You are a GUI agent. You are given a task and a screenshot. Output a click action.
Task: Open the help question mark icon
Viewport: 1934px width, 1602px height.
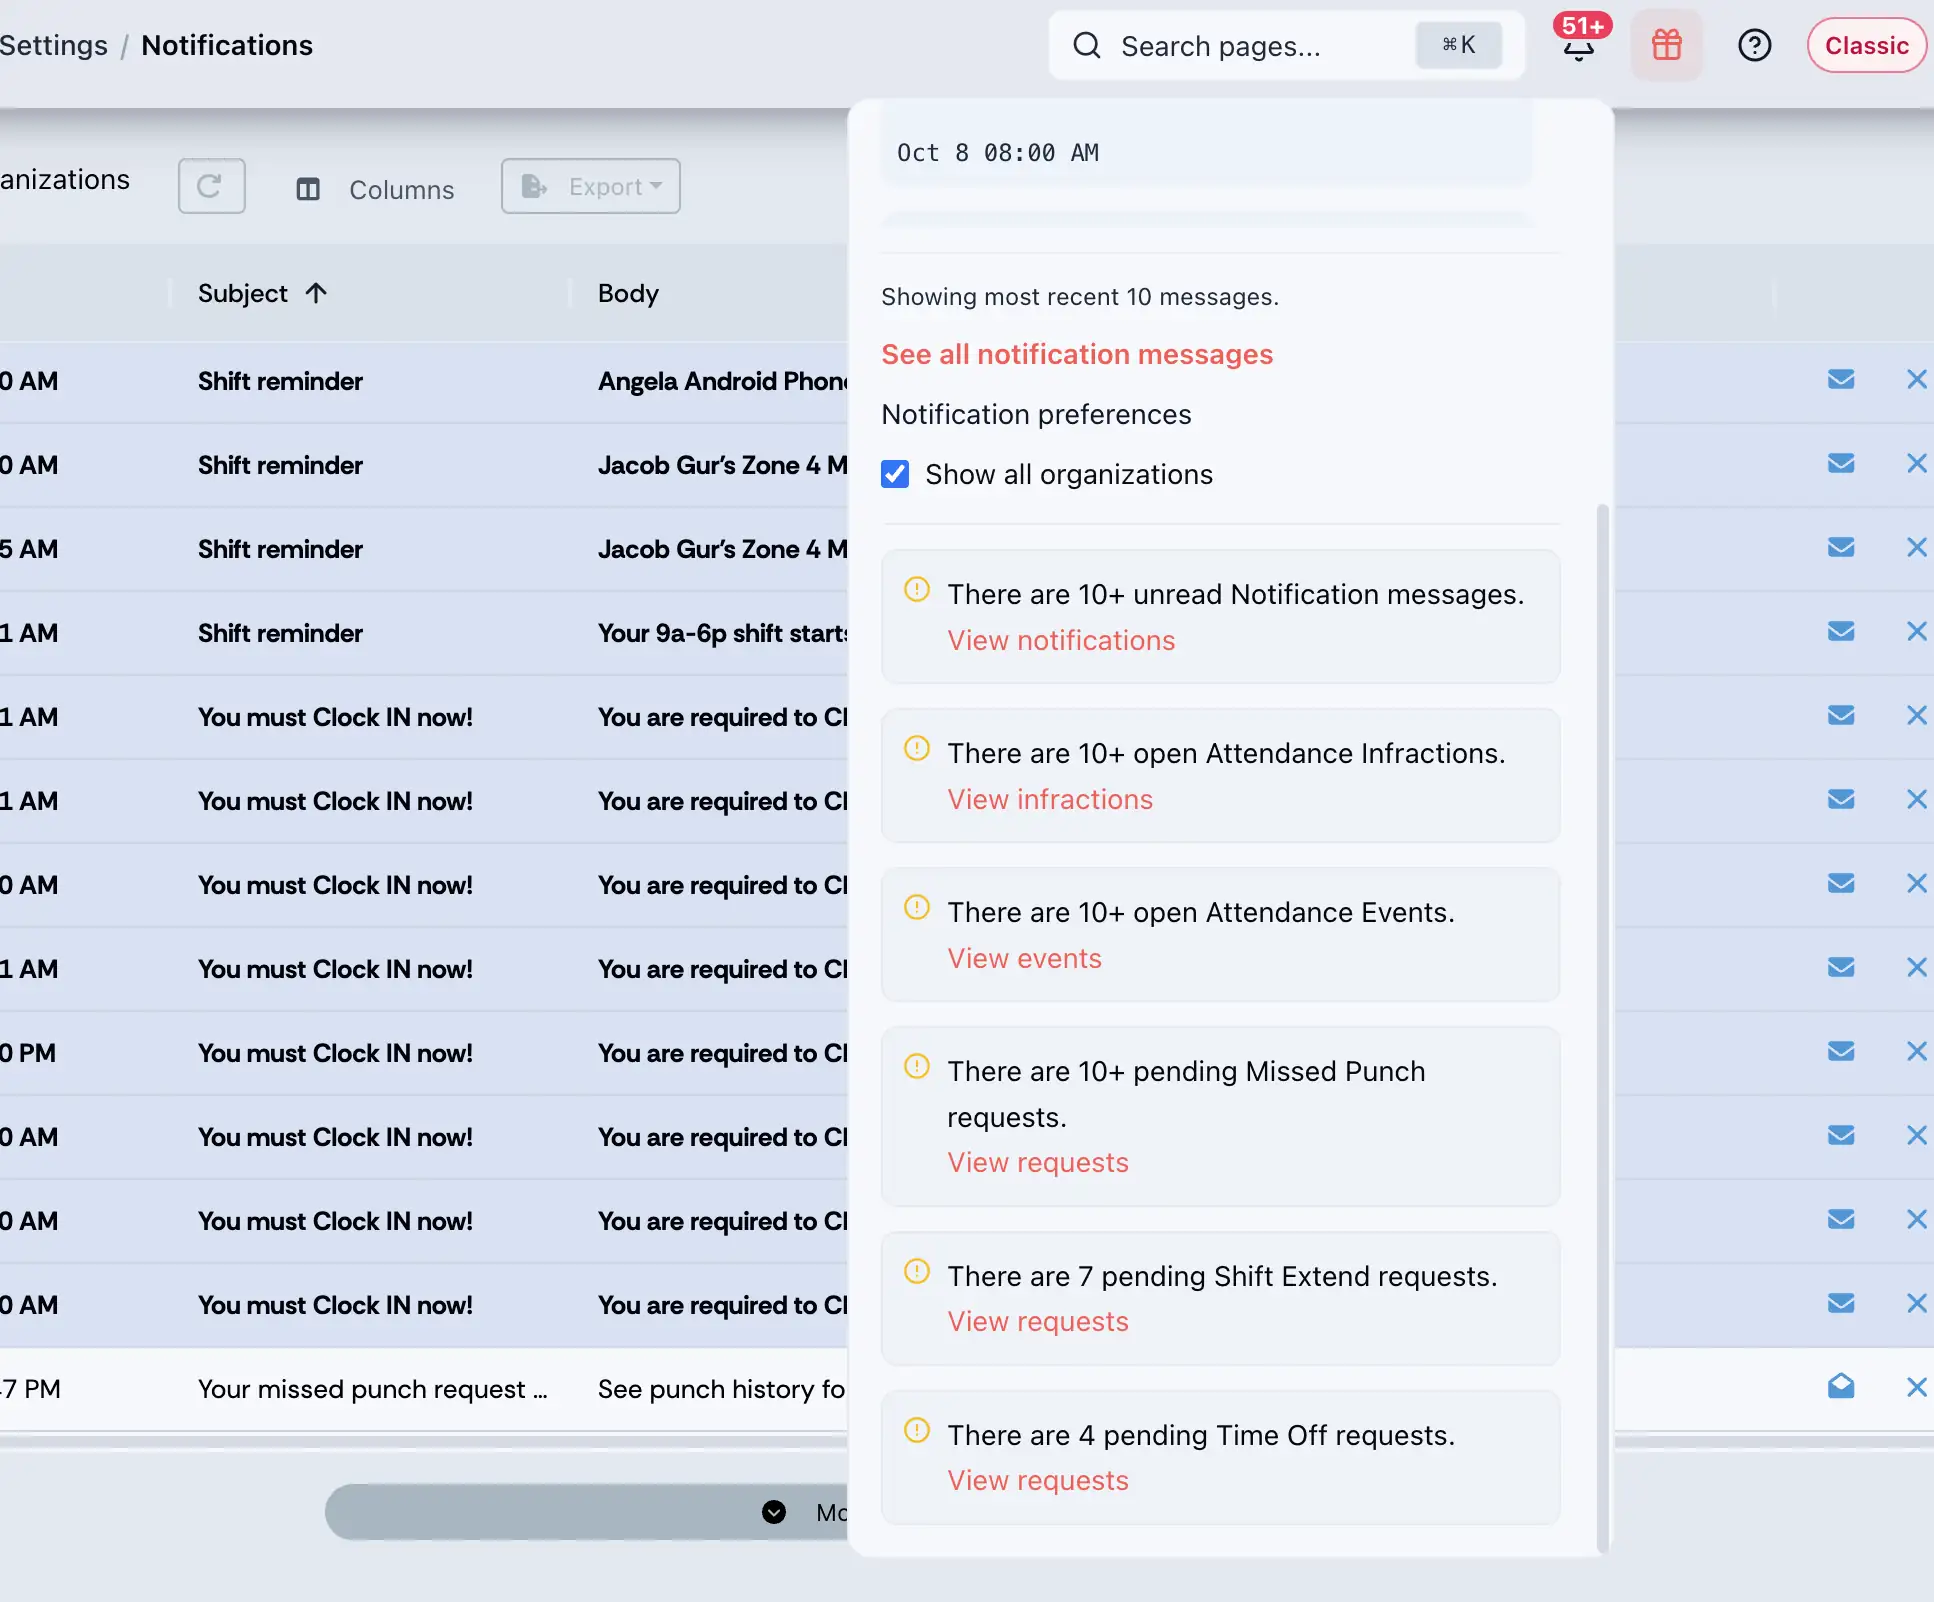pos(1754,45)
